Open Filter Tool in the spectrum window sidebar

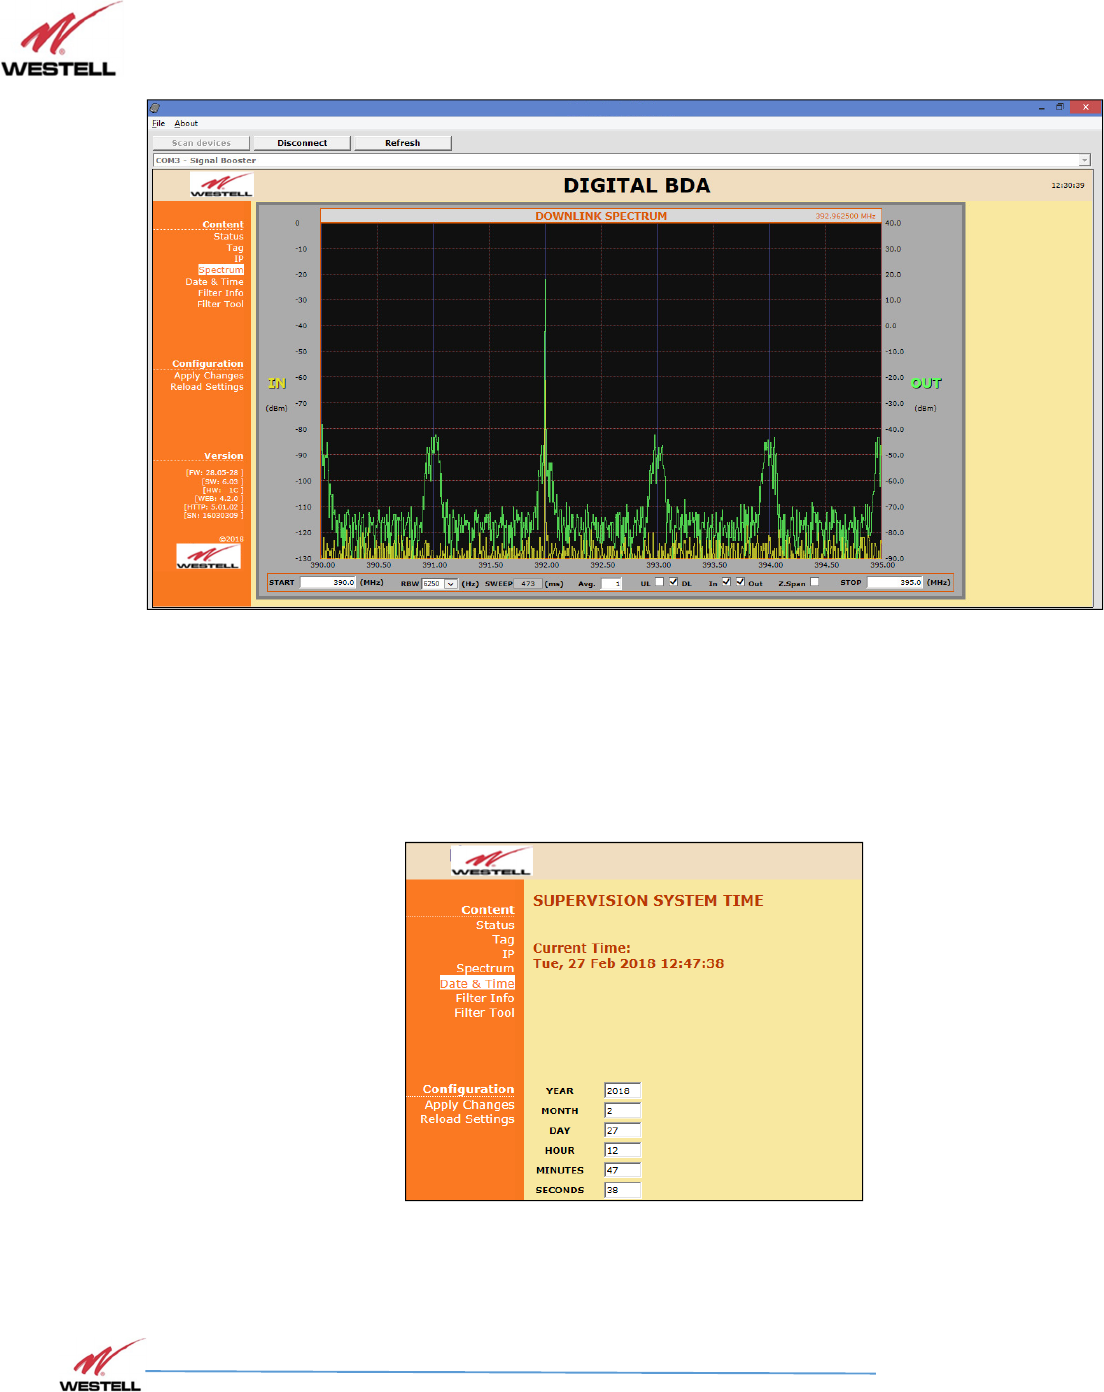tap(220, 304)
